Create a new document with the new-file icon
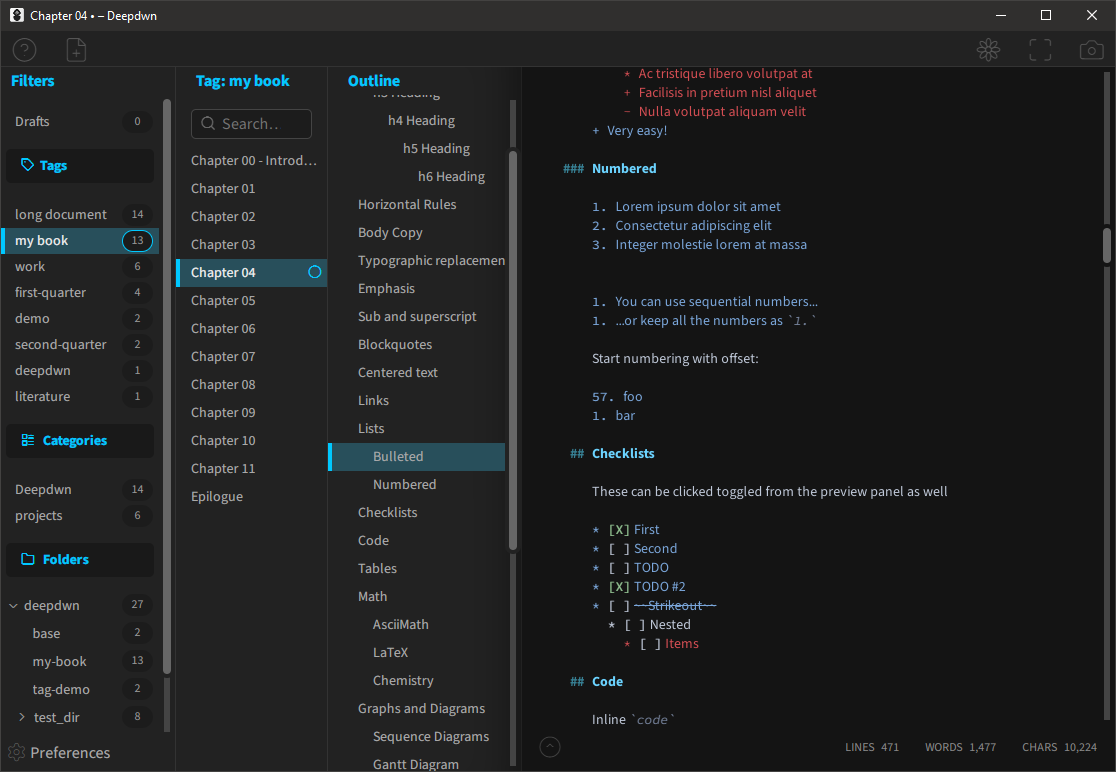The image size is (1116, 772). point(75,49)
